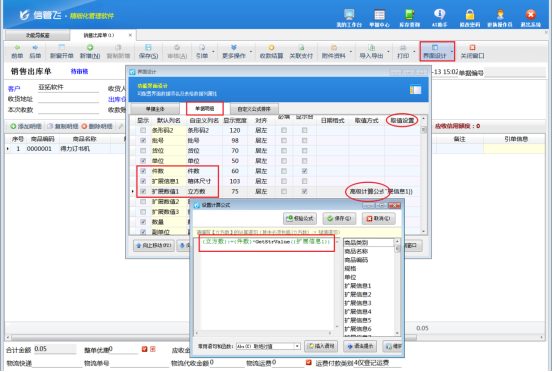Select 商品名称 in the field list

356,251
